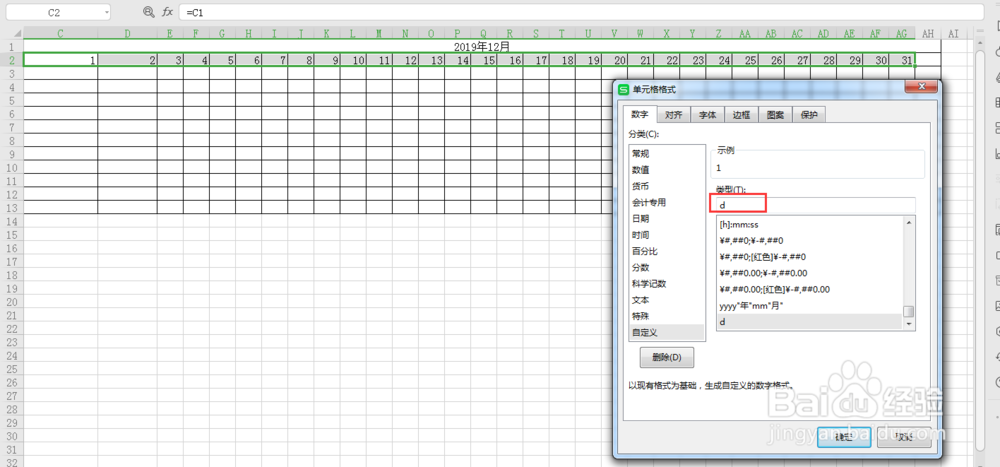Choose the ¥#,##0;[红色]¥-#,##0 format
The height and width of the screenshot is (467, 1000).
coord(809,256)
